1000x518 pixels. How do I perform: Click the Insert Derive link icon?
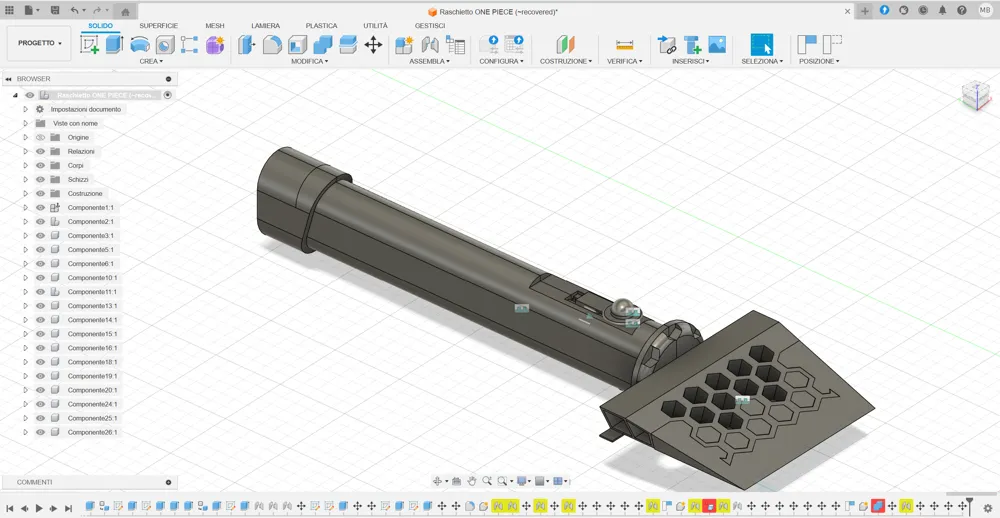tap(667, 45)
